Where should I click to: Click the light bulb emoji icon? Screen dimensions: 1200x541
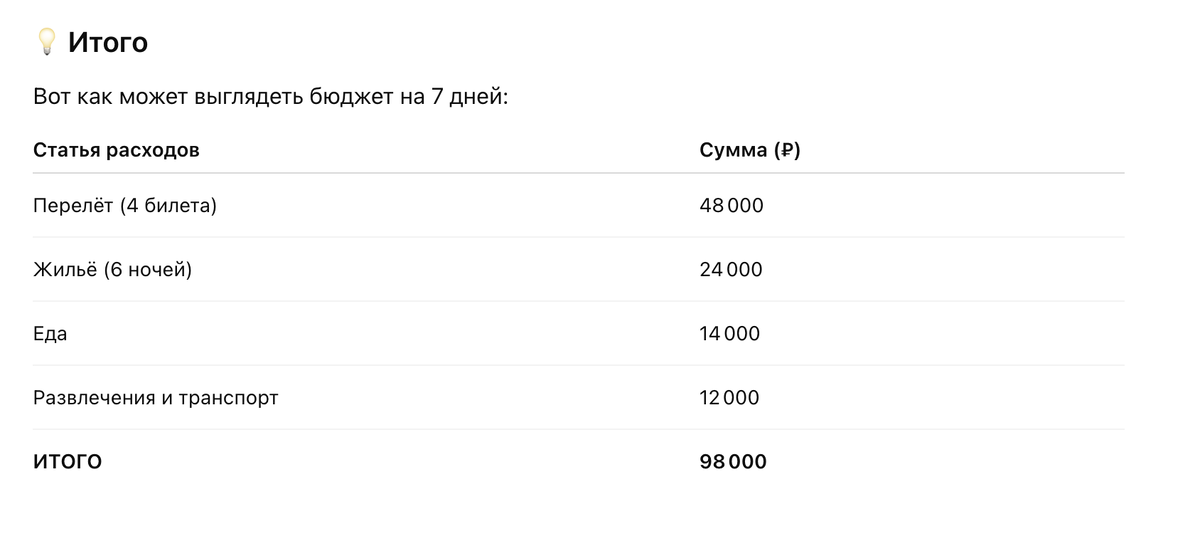click(x=46, y=42)
